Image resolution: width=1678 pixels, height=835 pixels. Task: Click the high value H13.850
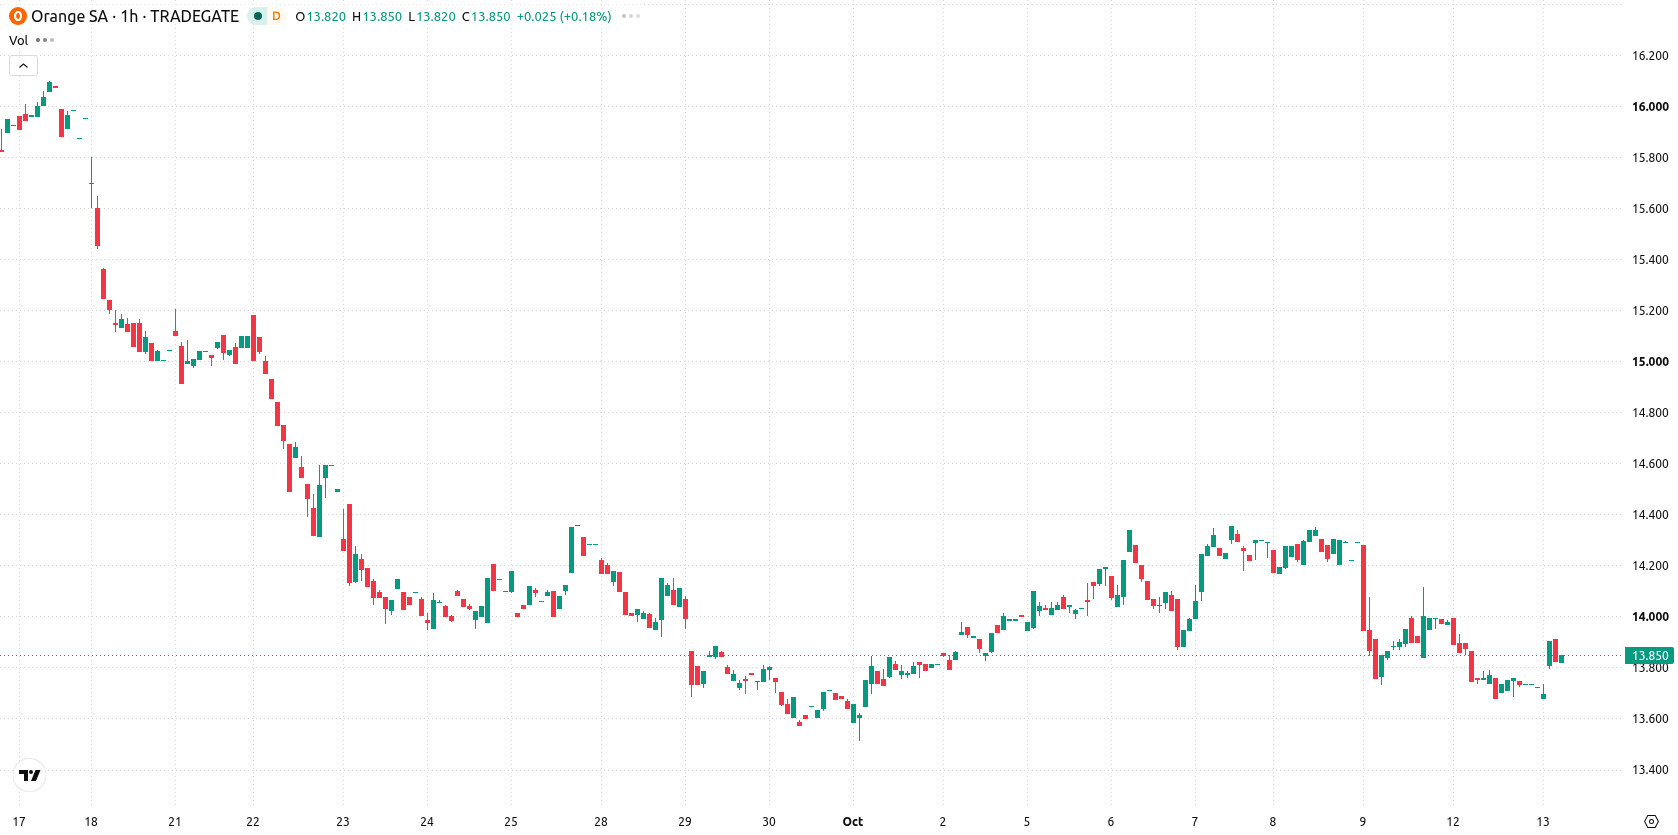pyautogui.click(x=377, y=16)
